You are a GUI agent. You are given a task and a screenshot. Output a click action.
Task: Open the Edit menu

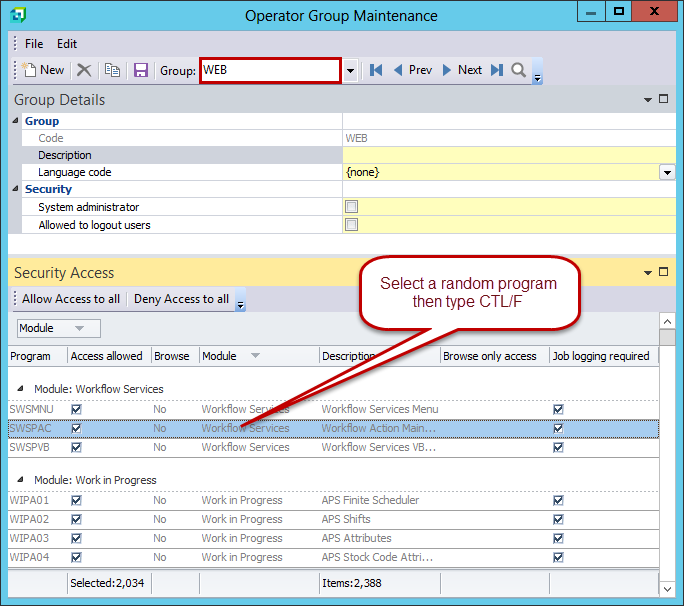click(67, 44)
